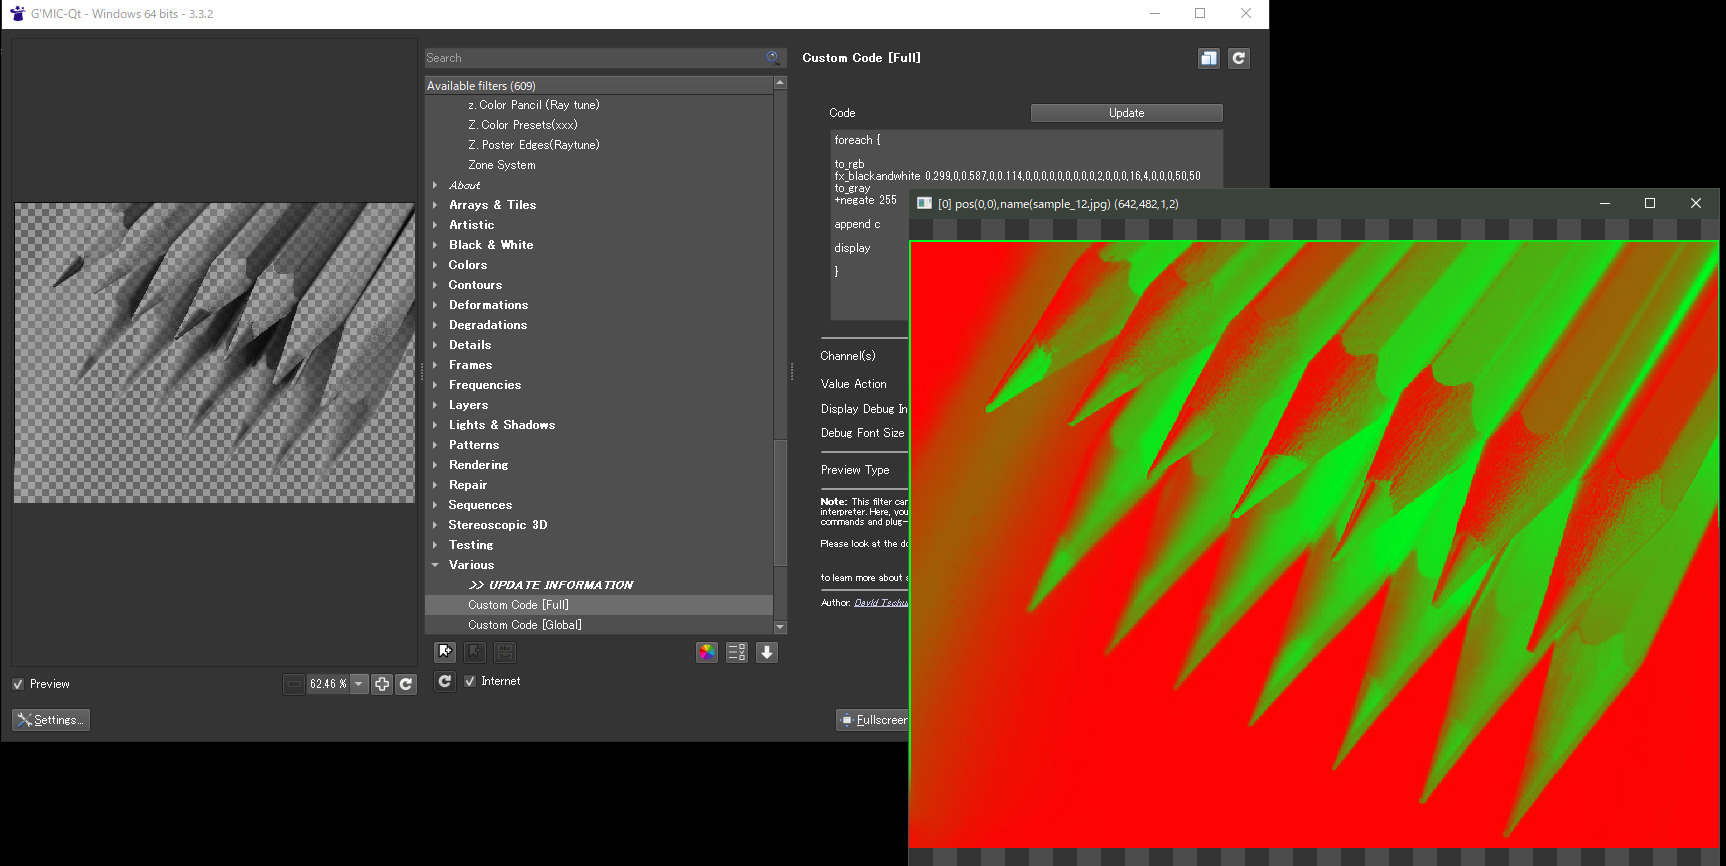Expand the About category

[x=435, y=185]
